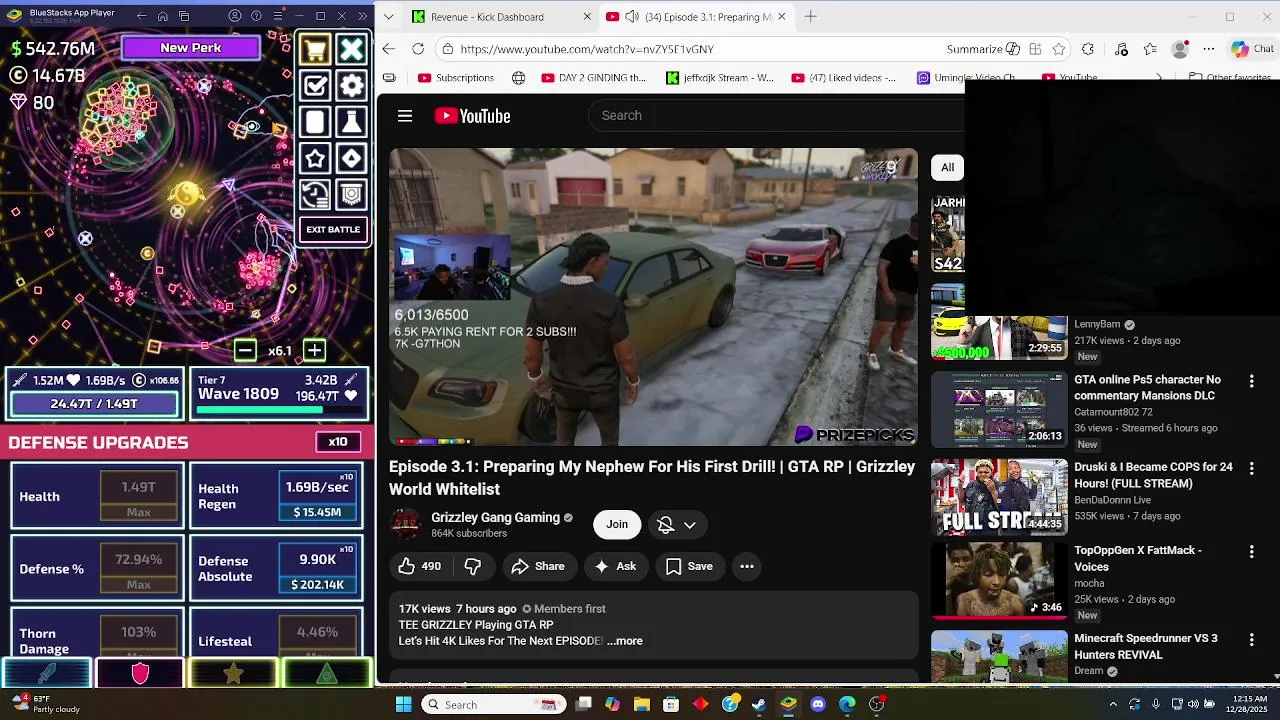Open Copilot Chat button
This screenshot has width=1280, height=720.
point(1252,49)
